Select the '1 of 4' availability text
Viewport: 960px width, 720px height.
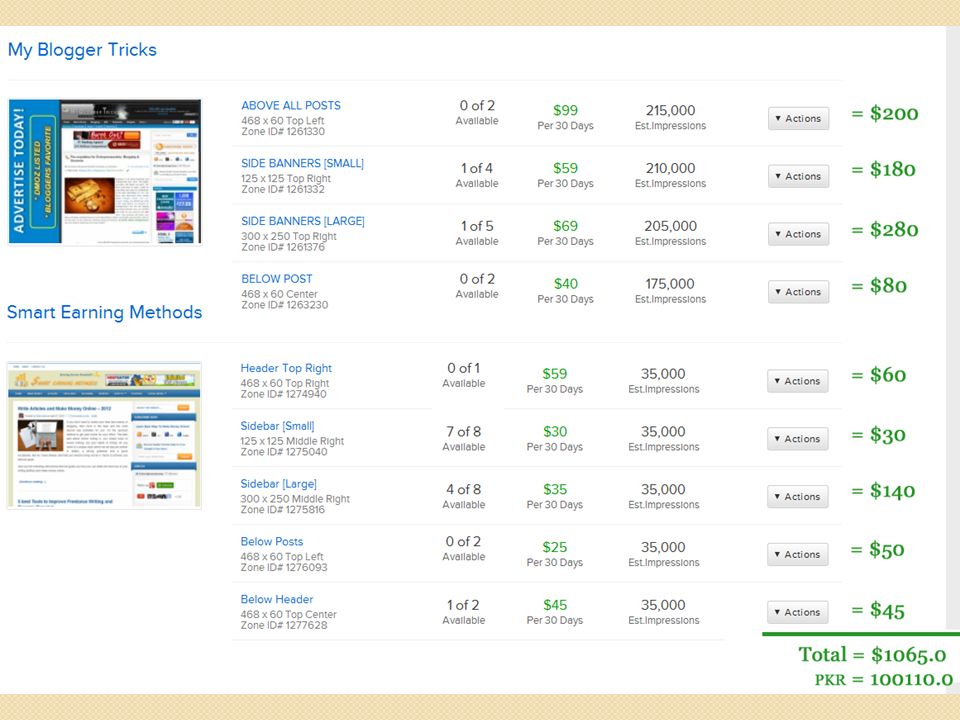(x=477, y=168)
